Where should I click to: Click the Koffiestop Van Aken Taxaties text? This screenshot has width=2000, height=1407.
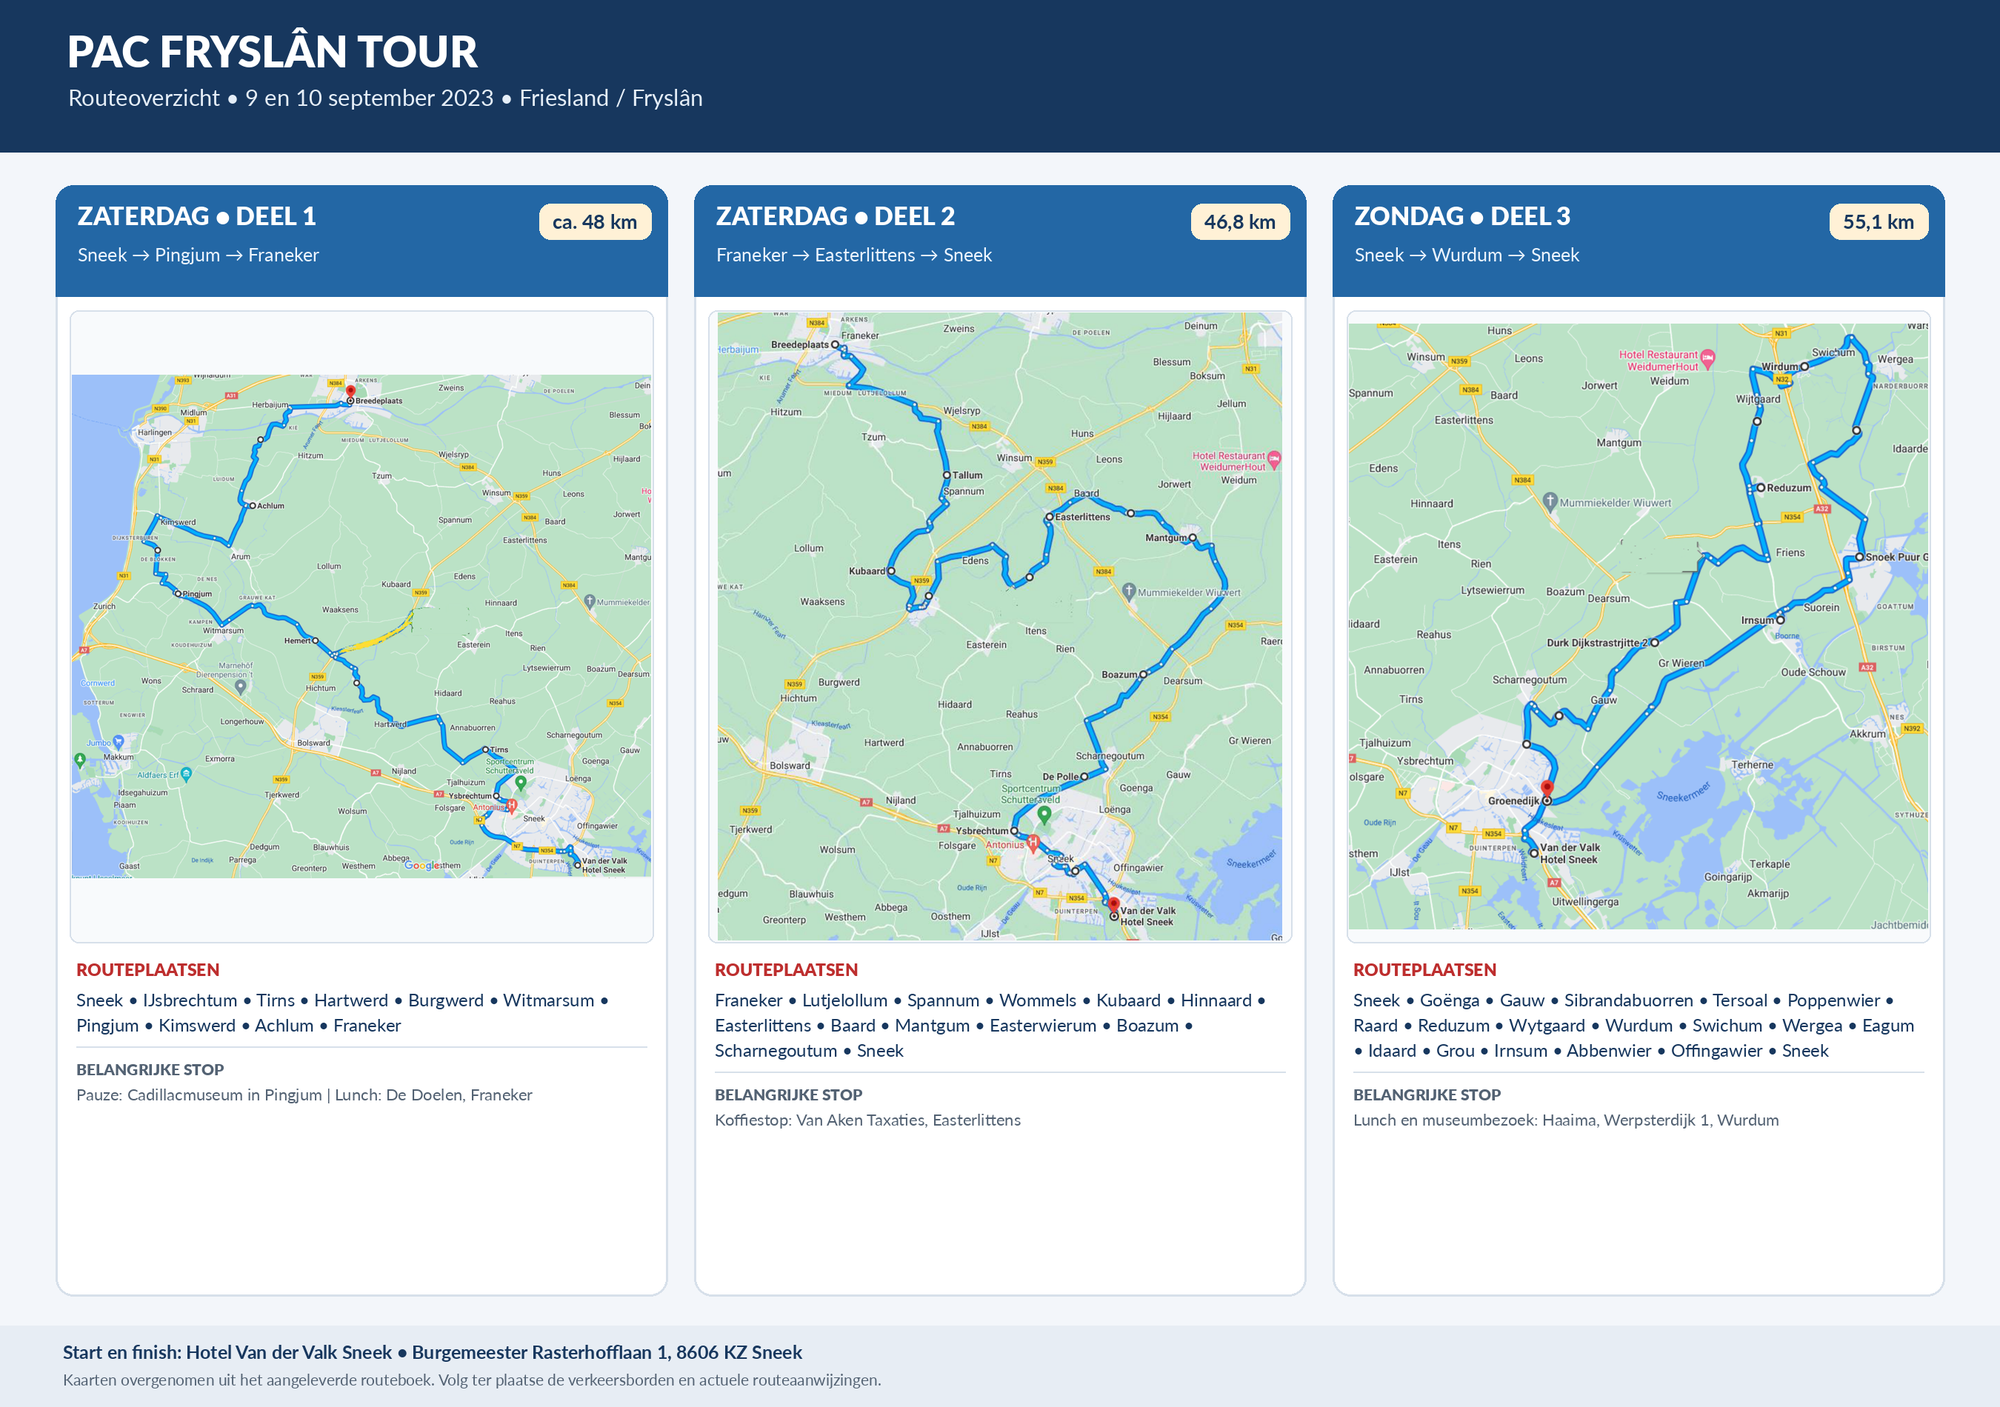(868, 1120)
